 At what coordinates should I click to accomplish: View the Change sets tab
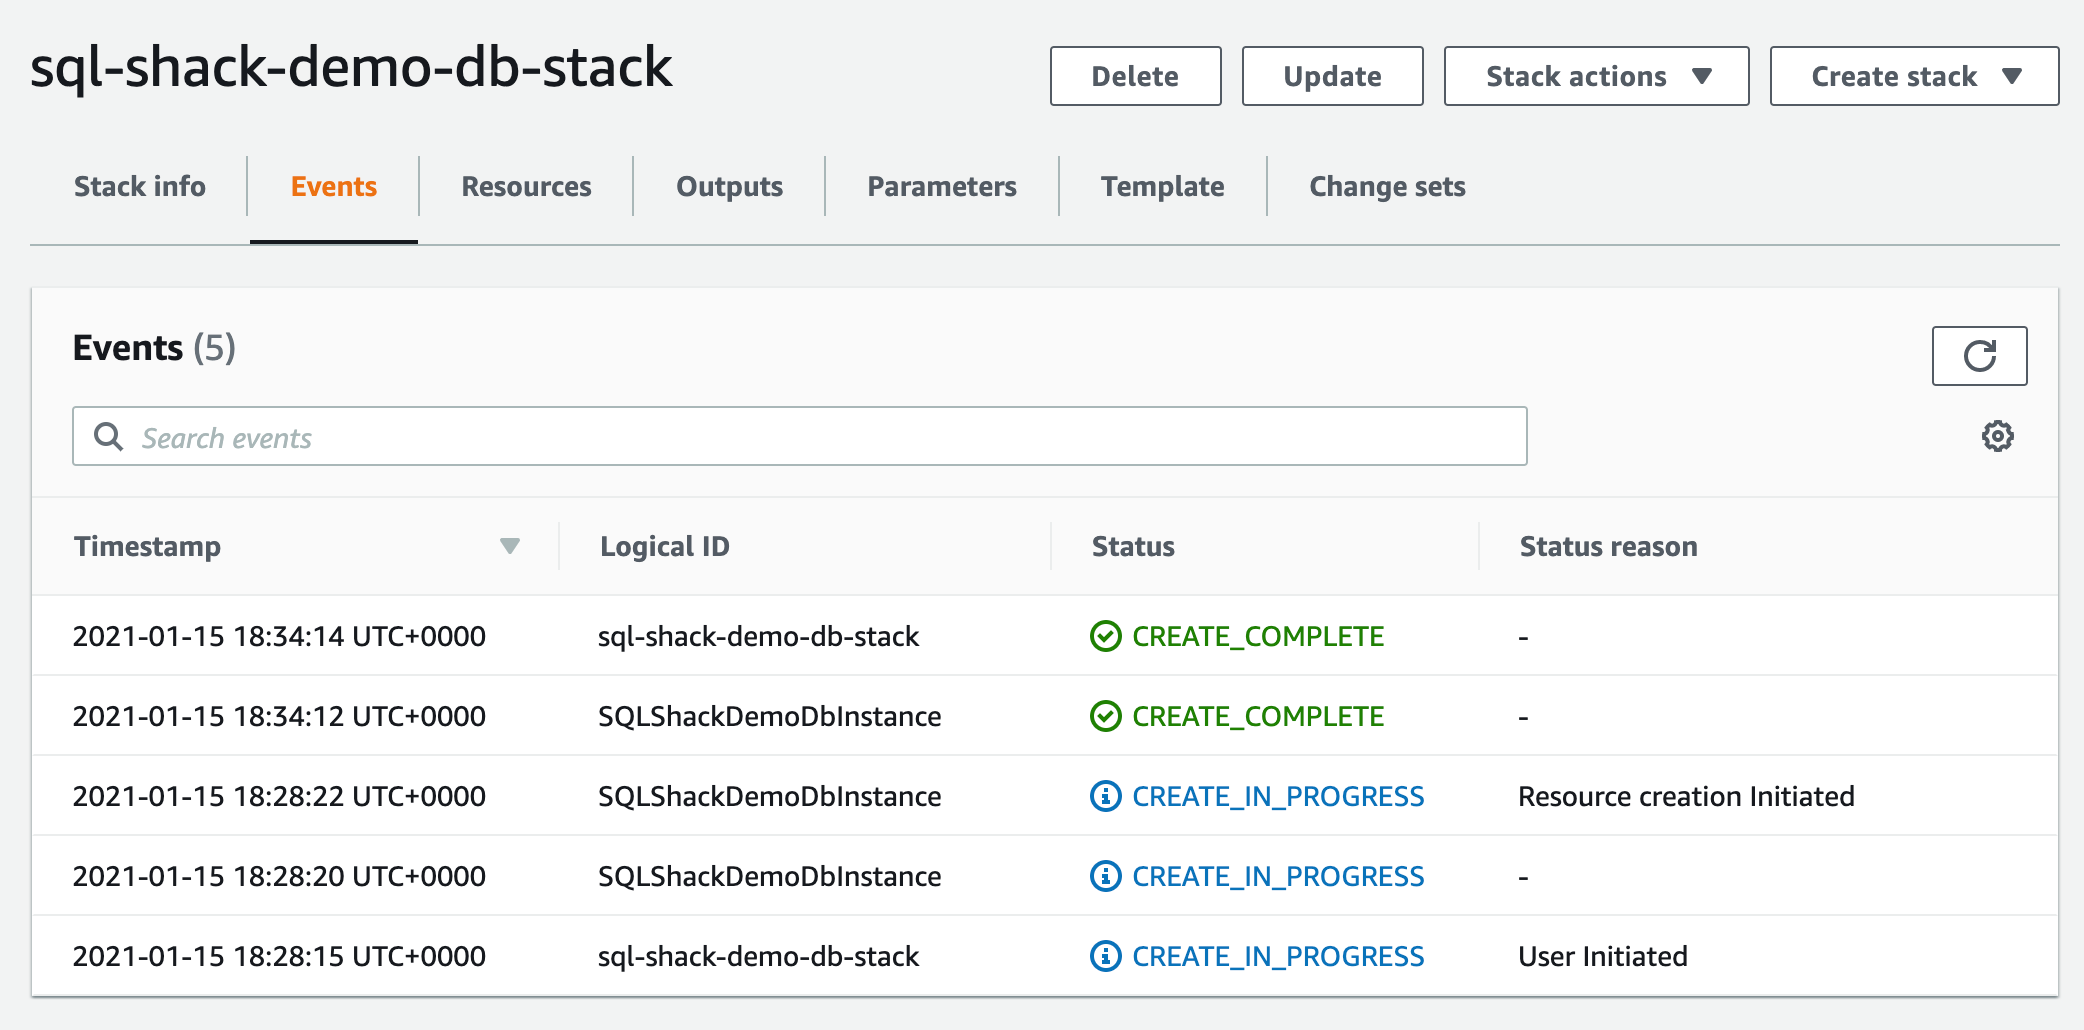1387,187
